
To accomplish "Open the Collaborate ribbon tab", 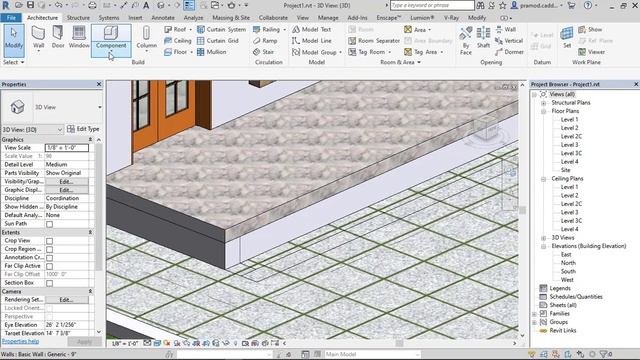I will point(273,18).
